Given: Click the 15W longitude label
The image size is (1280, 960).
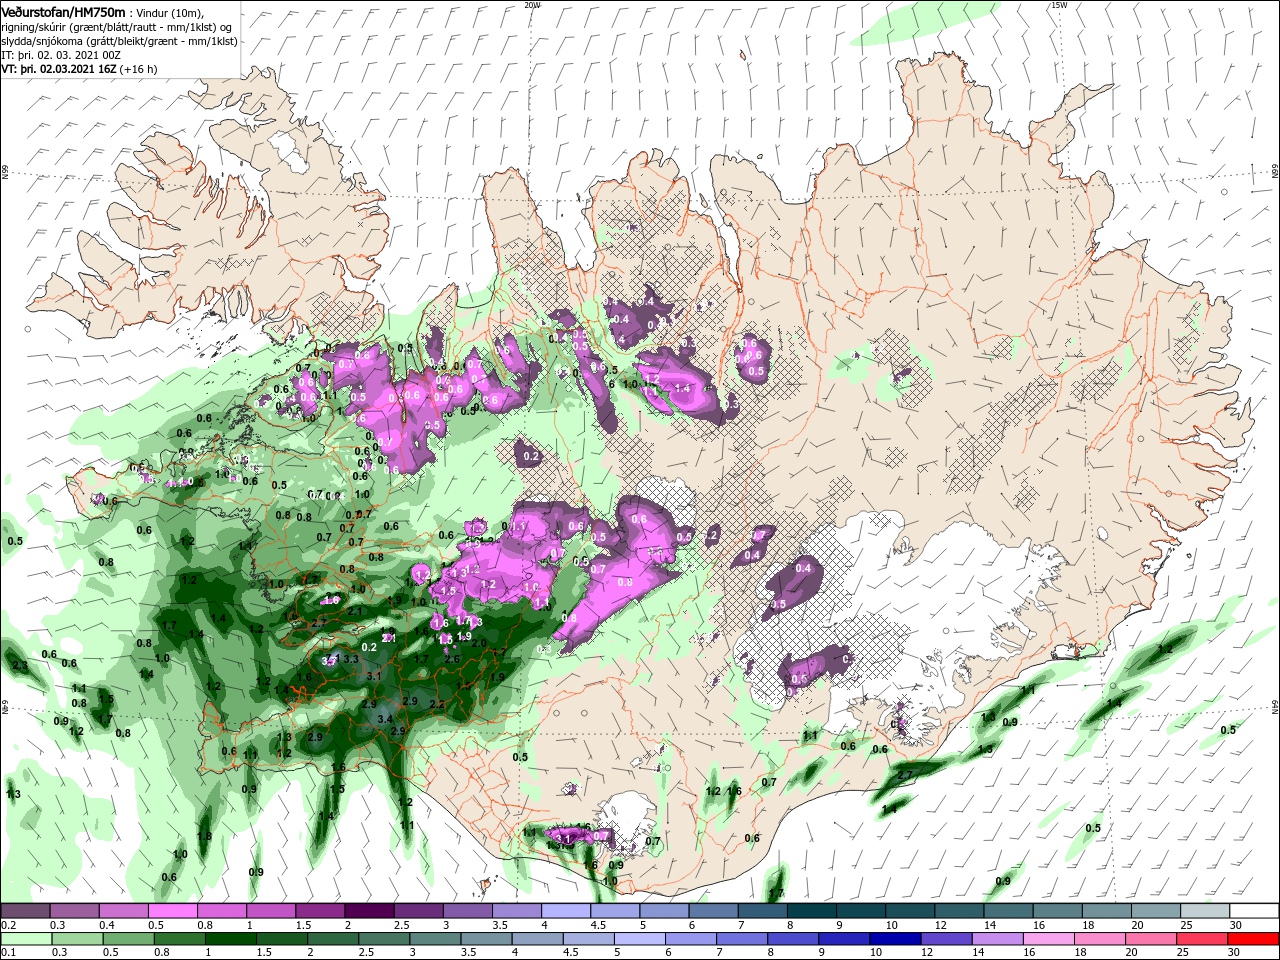Looking at the screenshot, I should point(1059,5).
